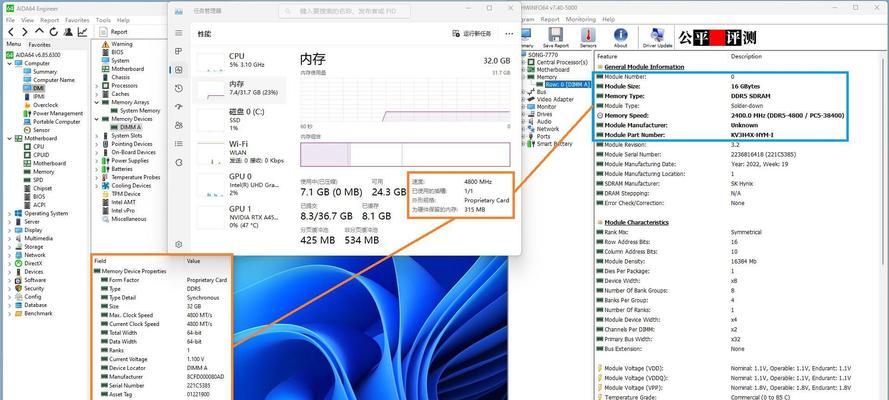
Task: Expand Processors node in DMI list
Action: [x=96, y=86]
